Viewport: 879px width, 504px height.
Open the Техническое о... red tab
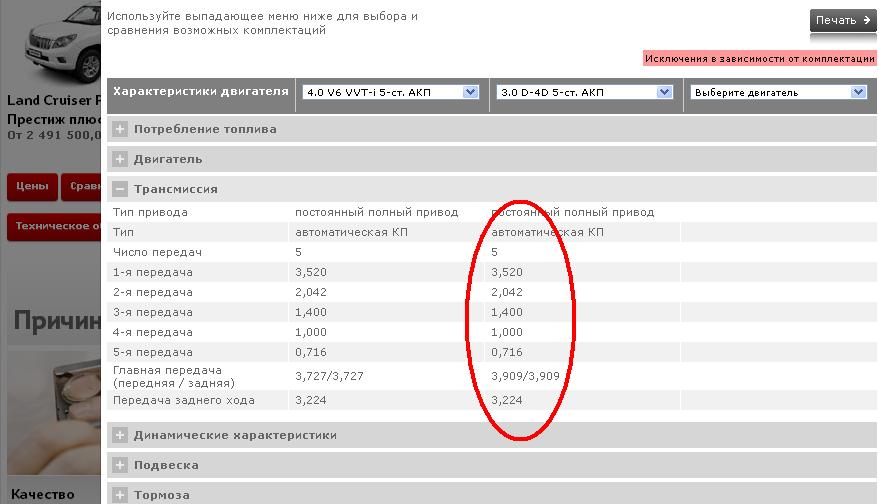pyautogui.click(x=56, y=226)
